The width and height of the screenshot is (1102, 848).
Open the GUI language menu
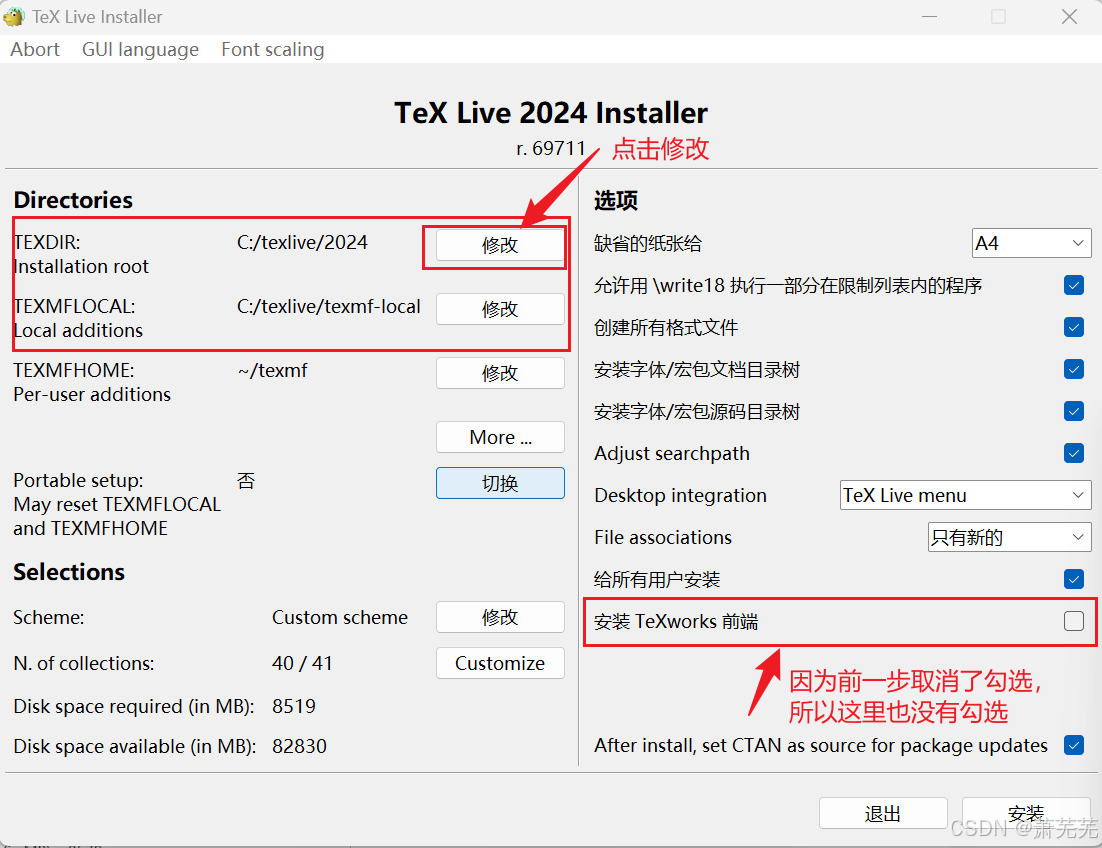click(141, 50)
